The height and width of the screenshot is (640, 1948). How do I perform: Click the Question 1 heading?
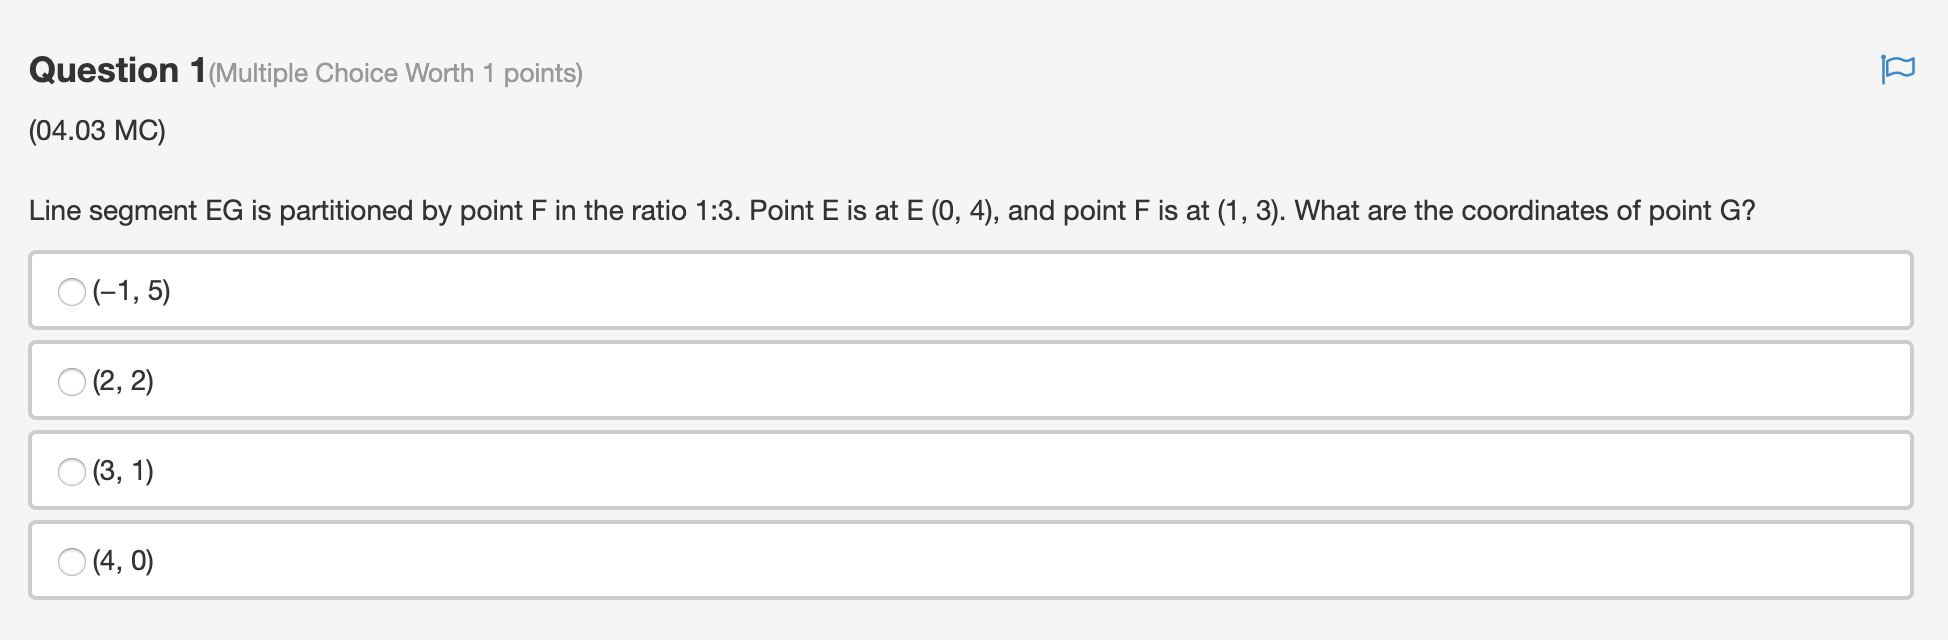(115, 69)
